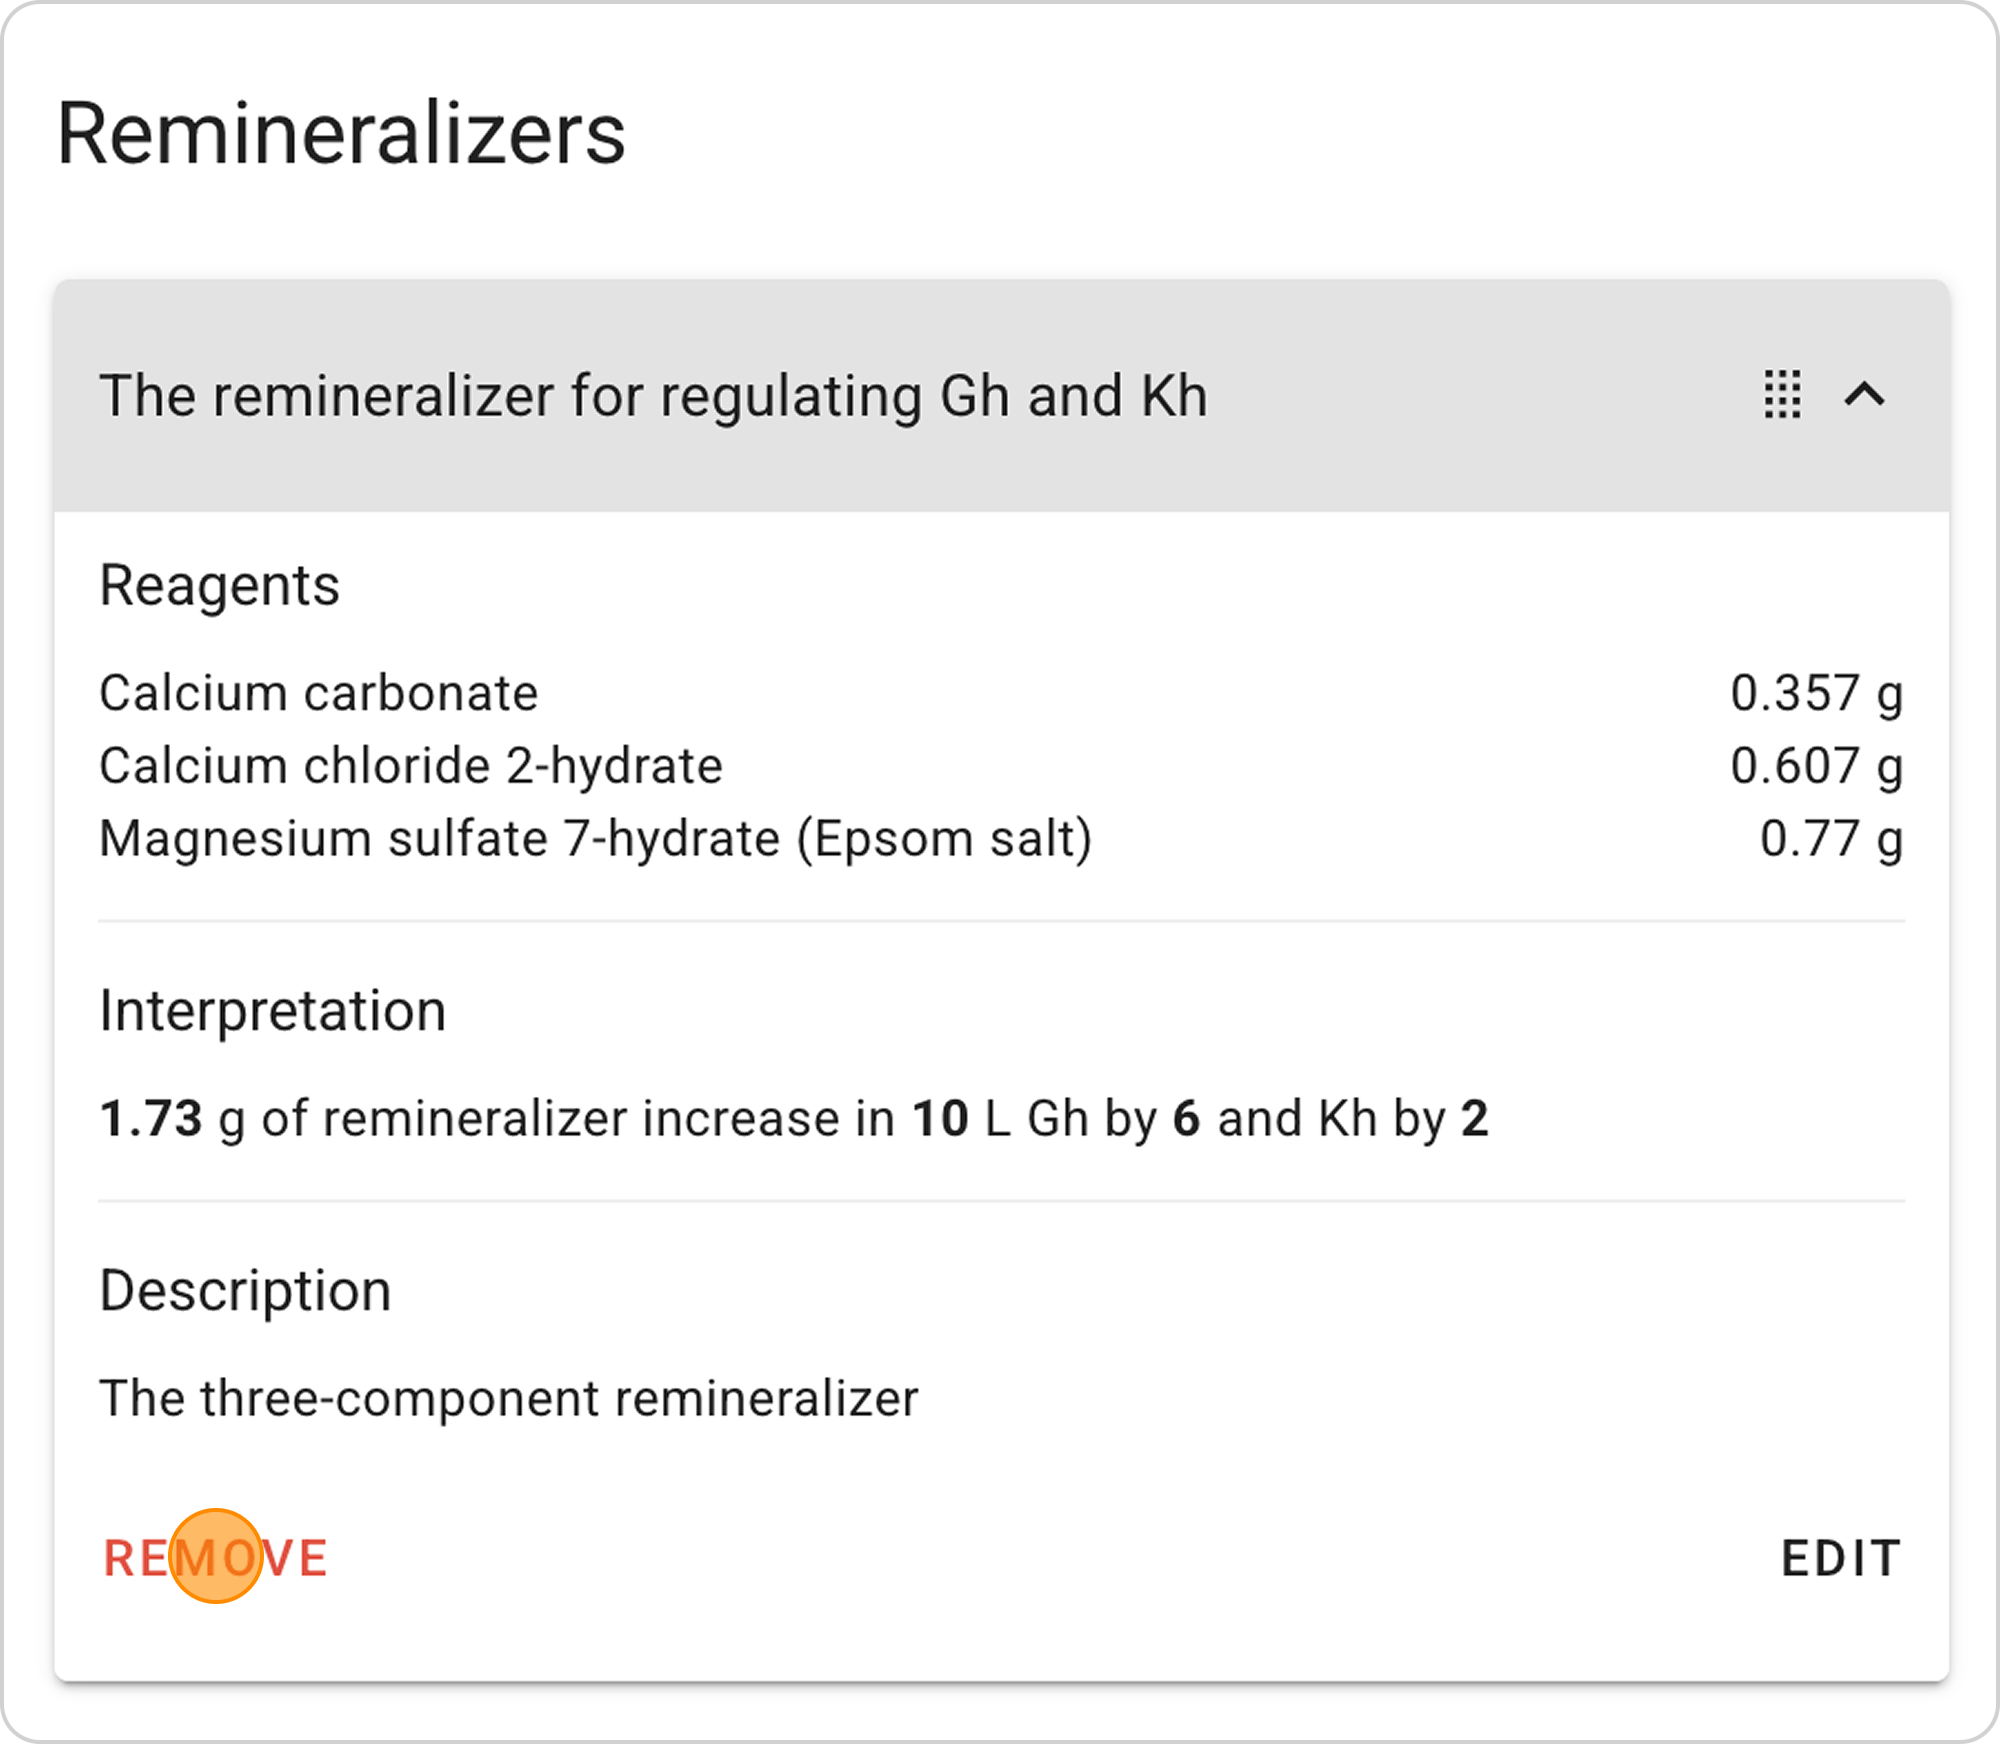Click the Interpretation section heading
The image size is (2000, 1744).
(272, 1010)
